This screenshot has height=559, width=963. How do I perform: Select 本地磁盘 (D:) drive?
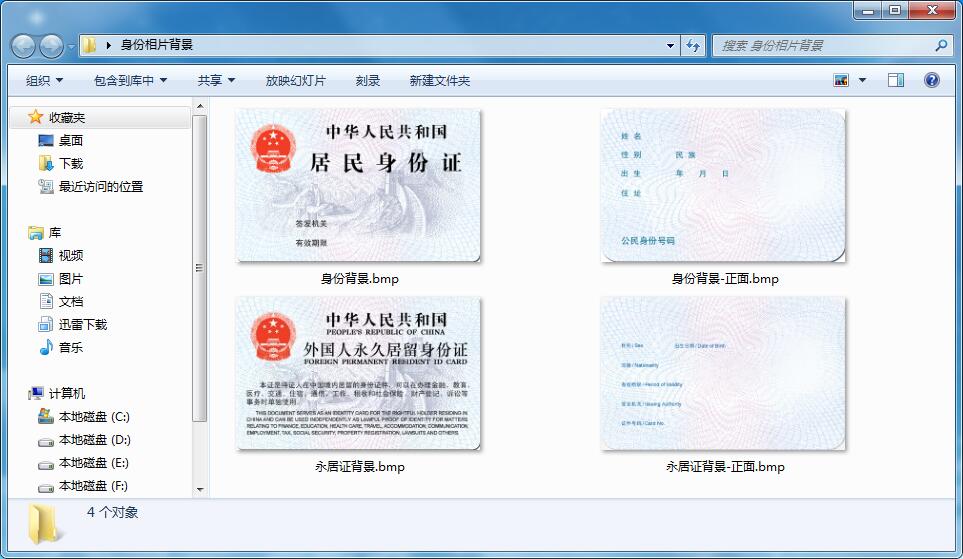click(x=94, y=439)
